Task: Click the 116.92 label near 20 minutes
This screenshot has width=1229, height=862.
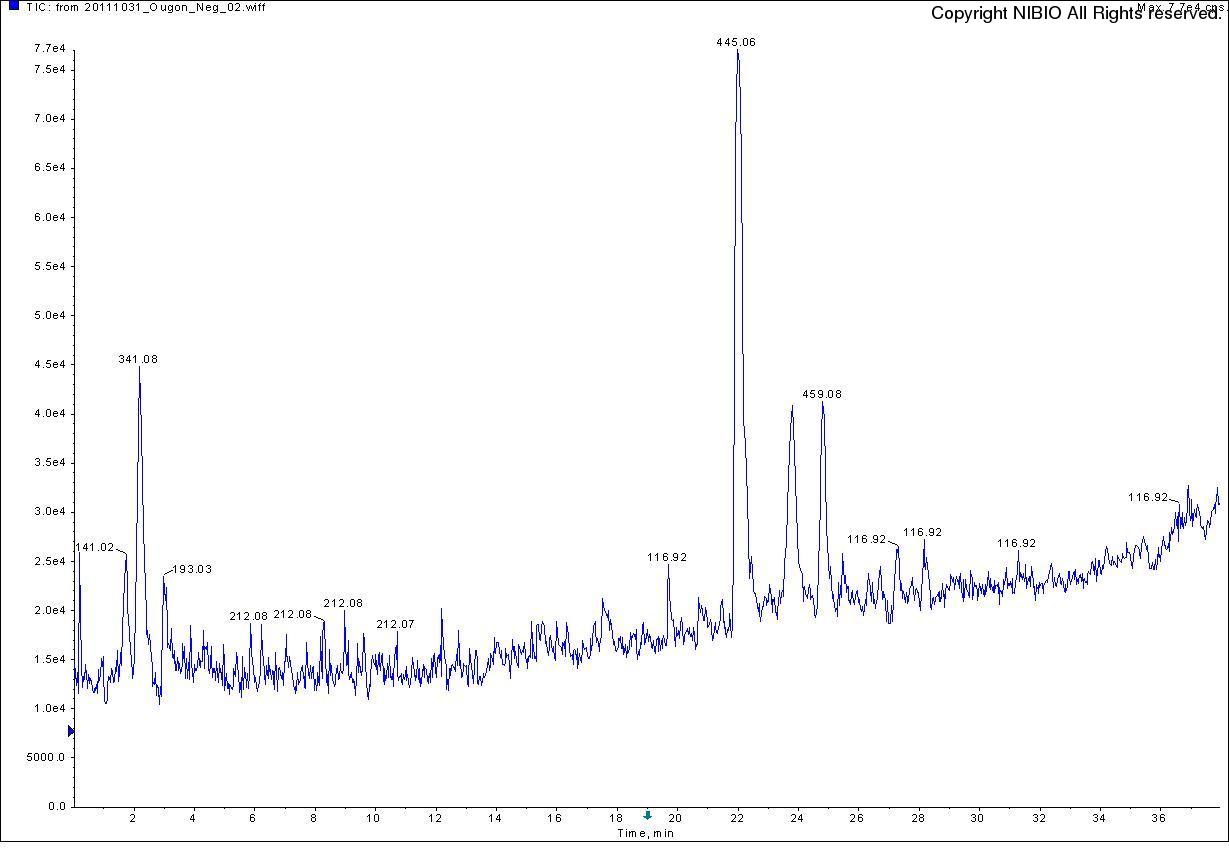Action: tap(667, 557)
